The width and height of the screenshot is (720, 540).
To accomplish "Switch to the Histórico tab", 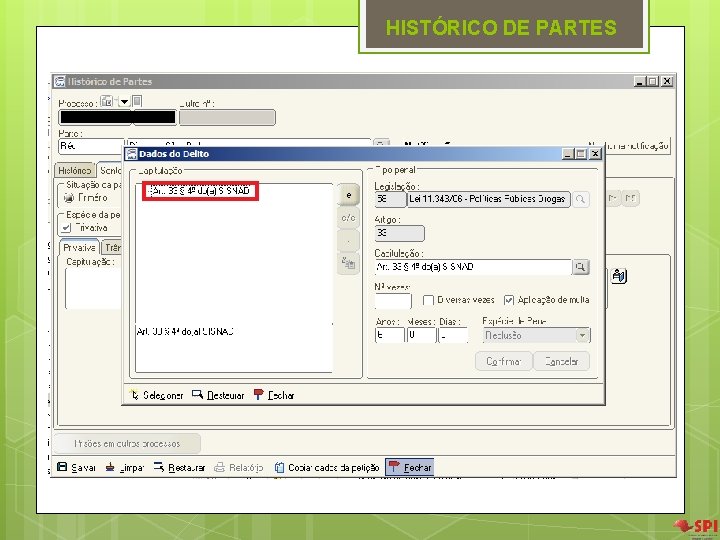I will click(x=75, y=171).
